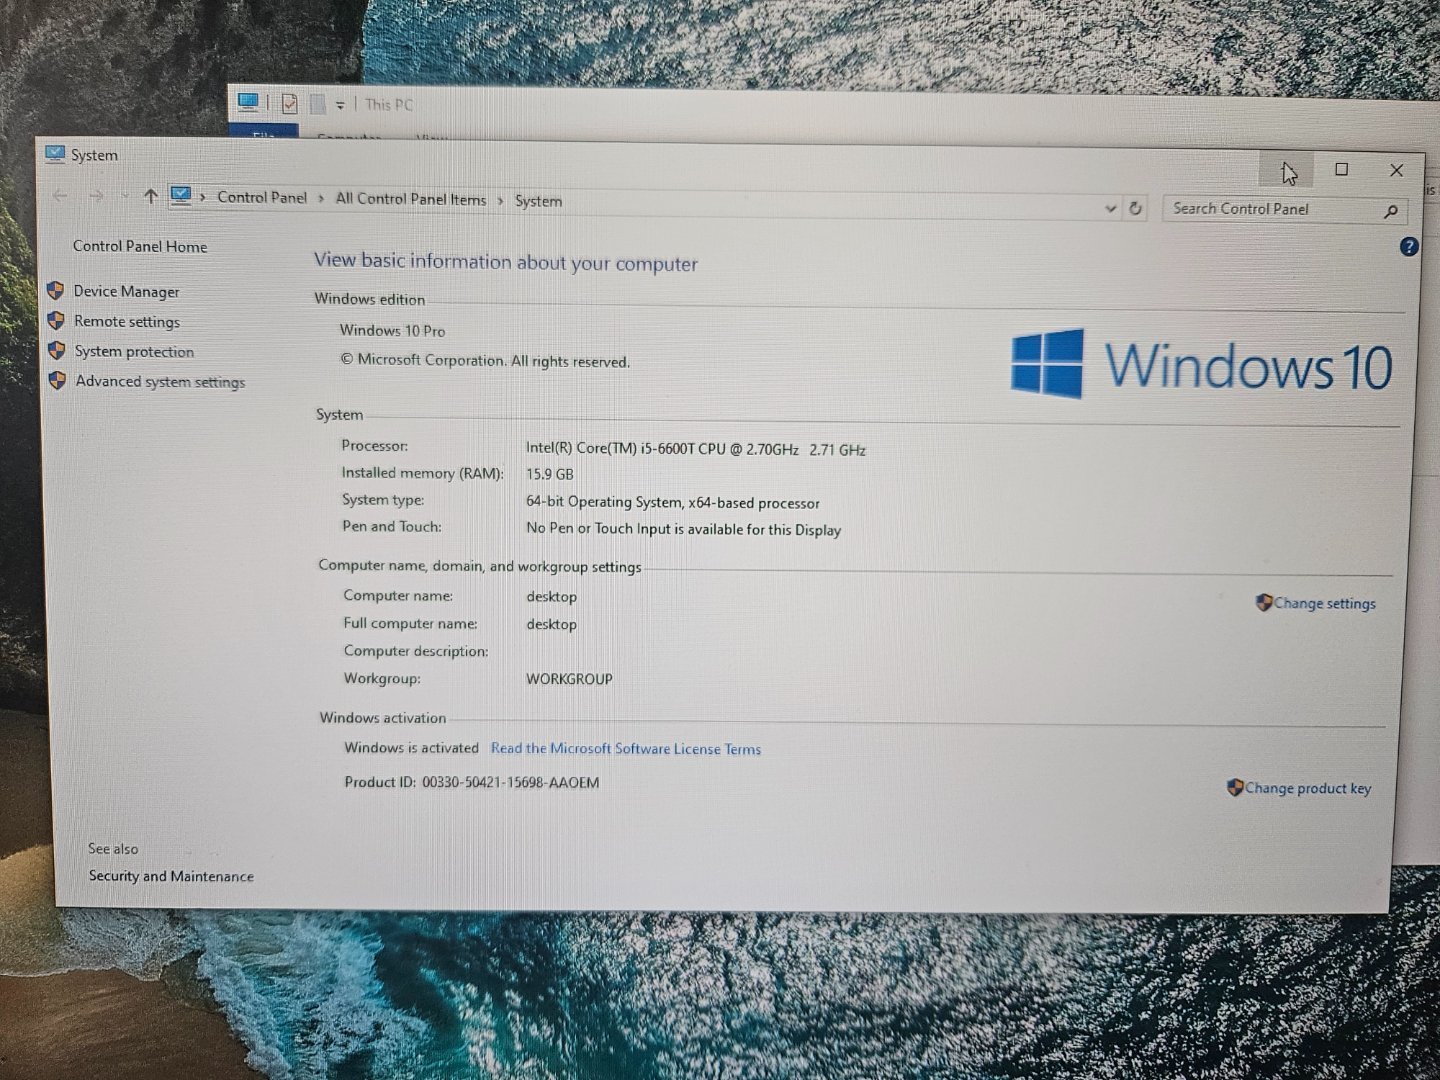Select the processor text i5-6600T
1440x1080 pixels.
[x=696, y=449]
